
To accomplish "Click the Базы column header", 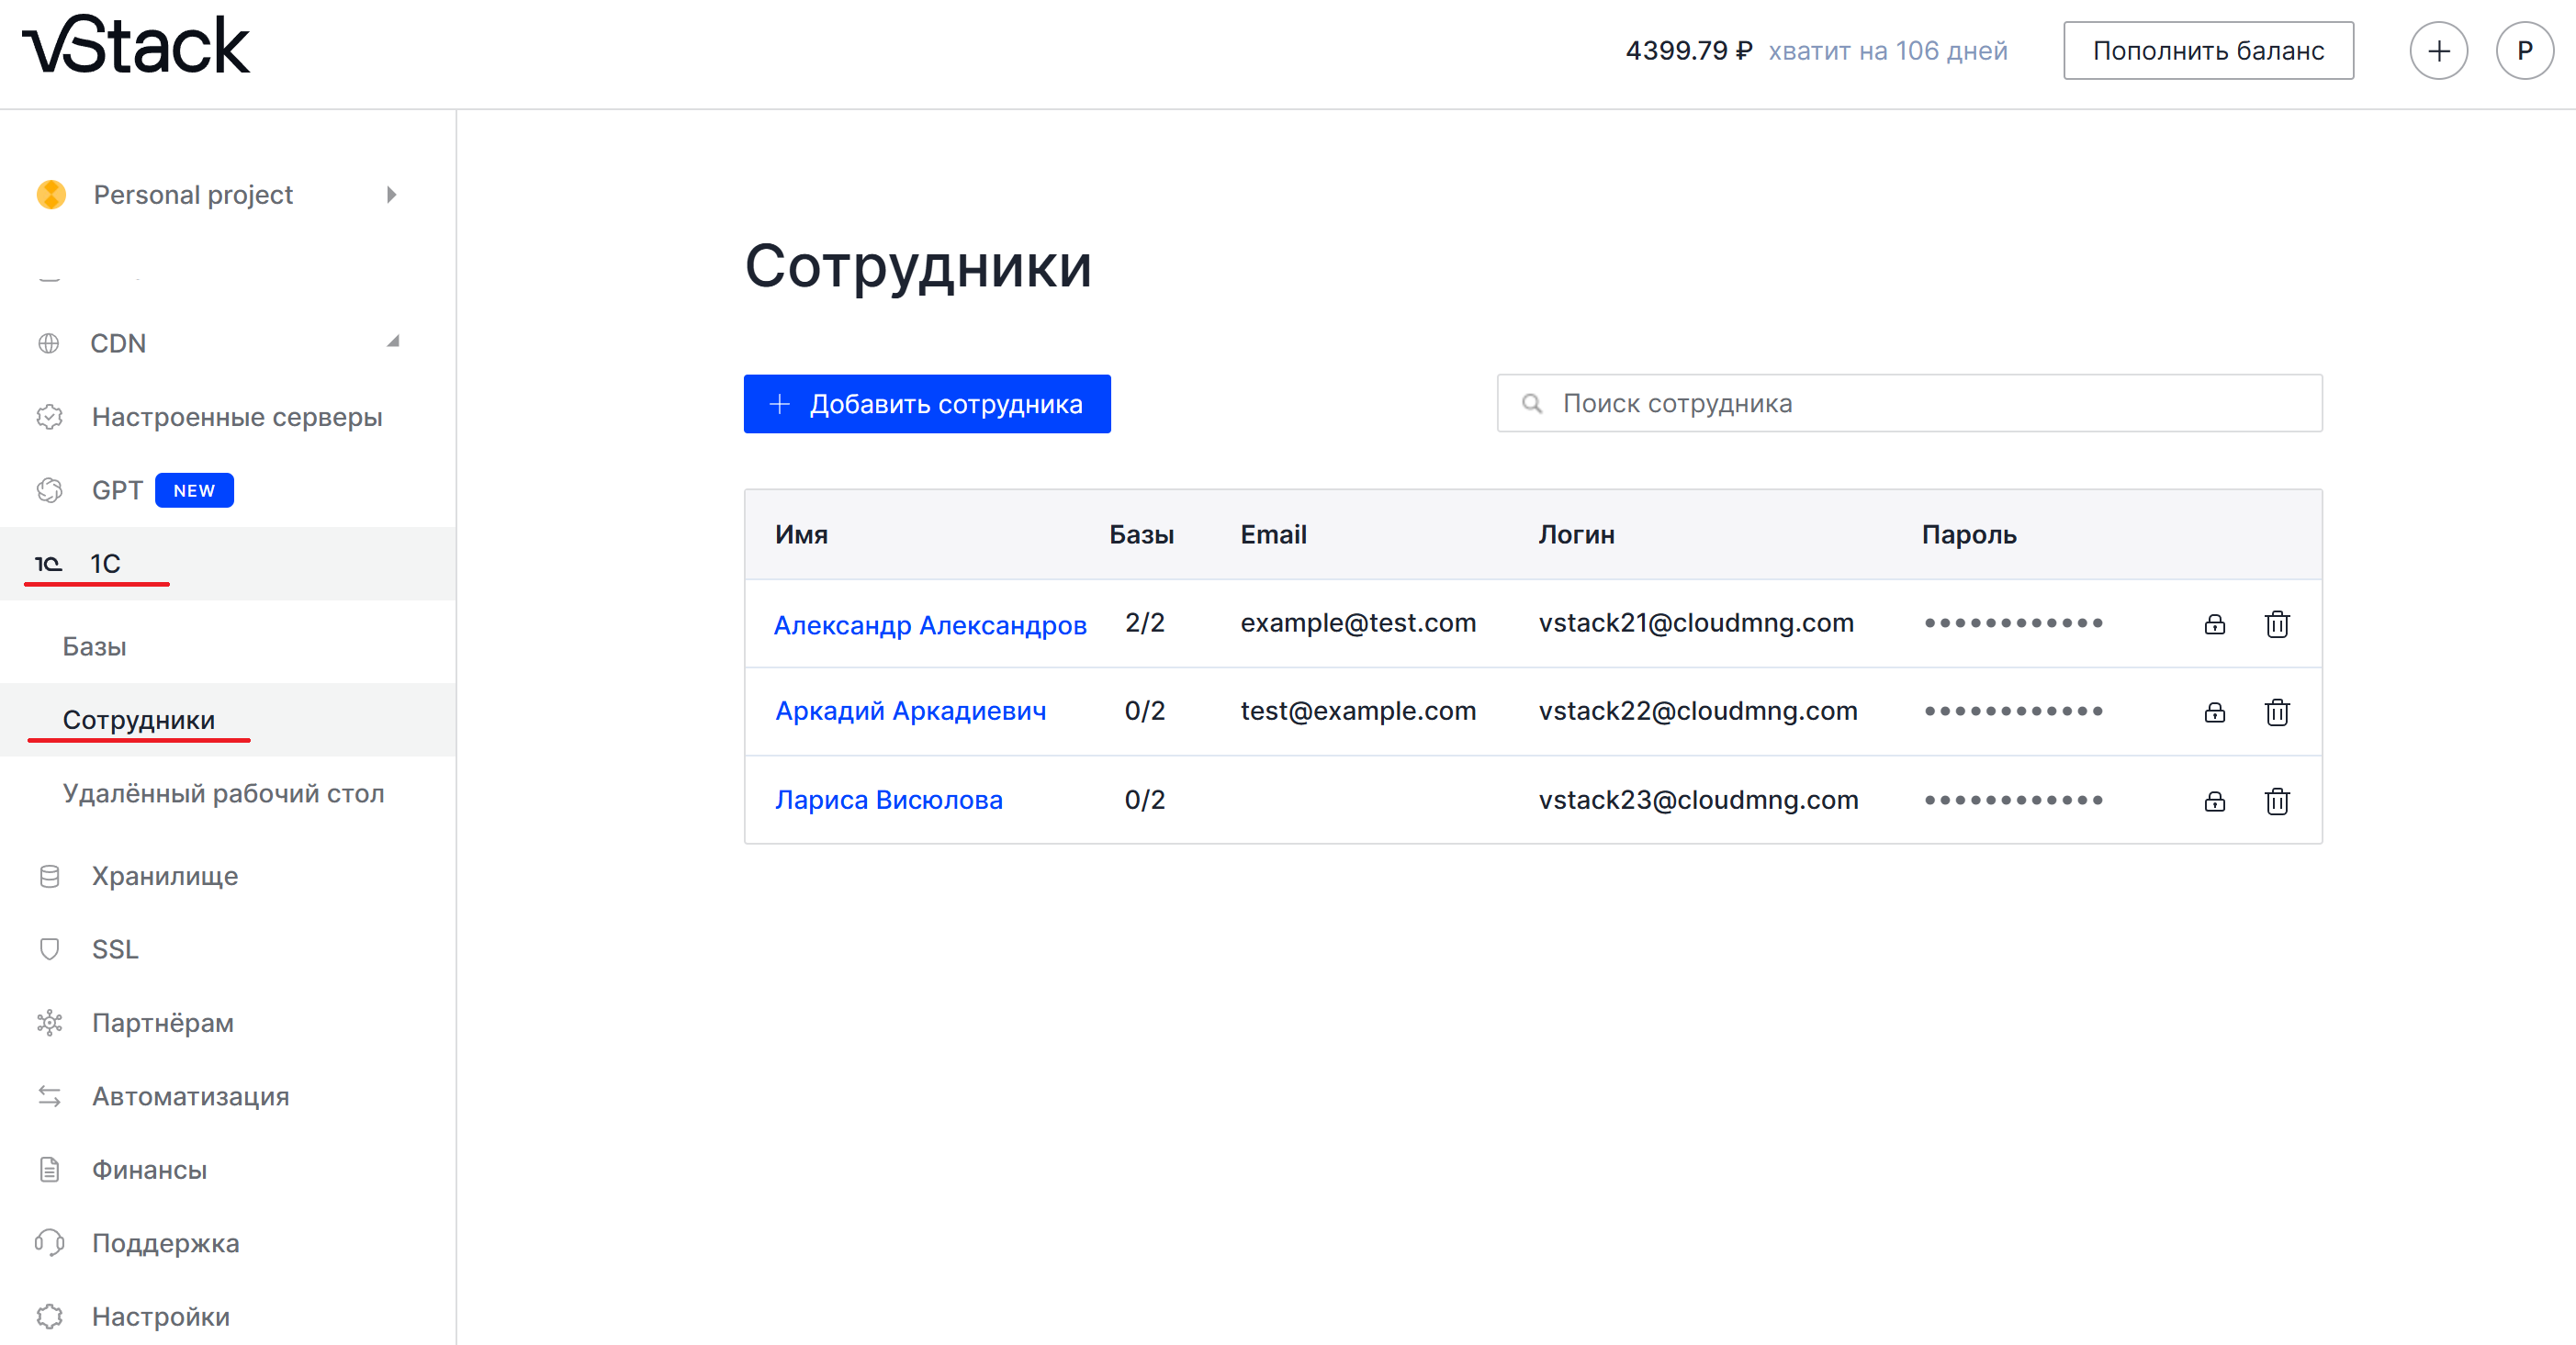I will point(1141,535).
